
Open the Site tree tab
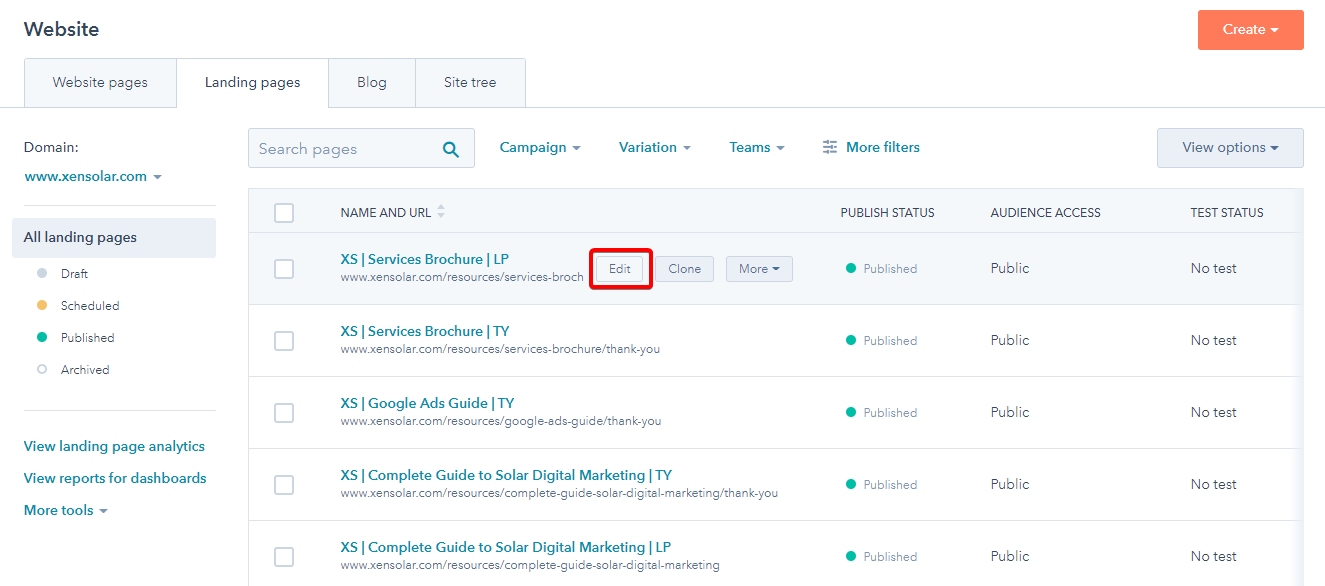[470, 83]
